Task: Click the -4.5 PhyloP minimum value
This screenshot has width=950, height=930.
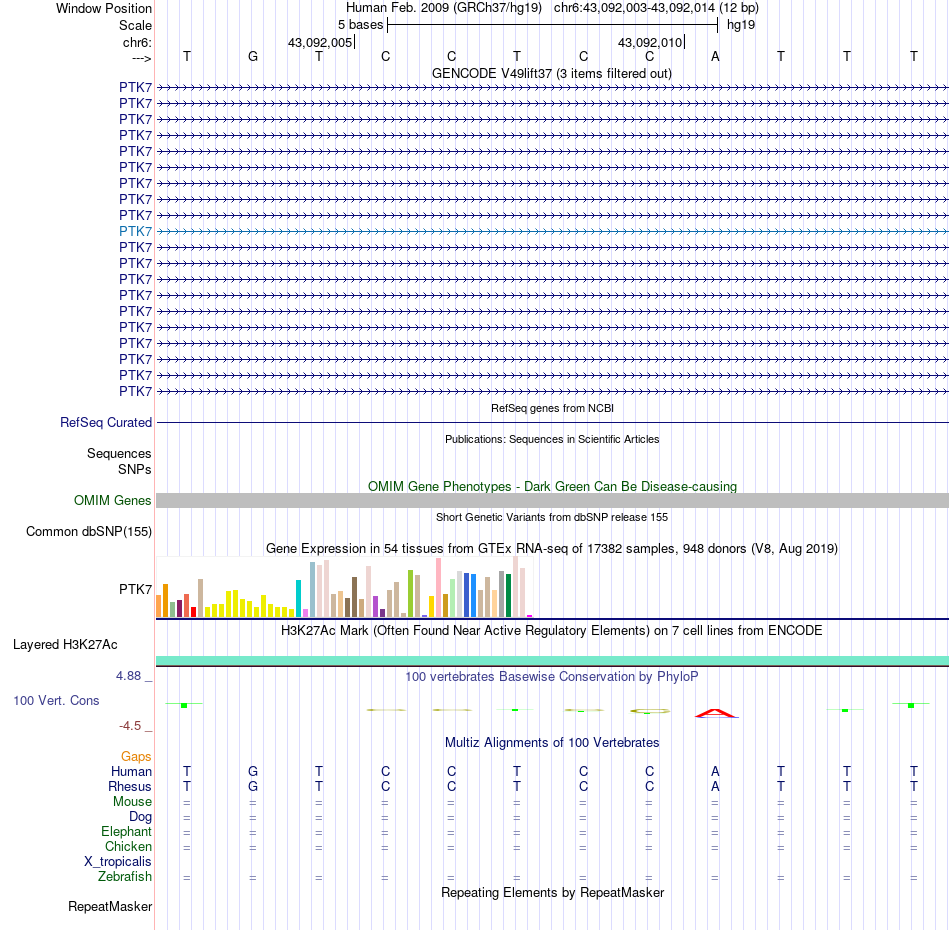Action: pyautogui.click(x=130, y=726)
